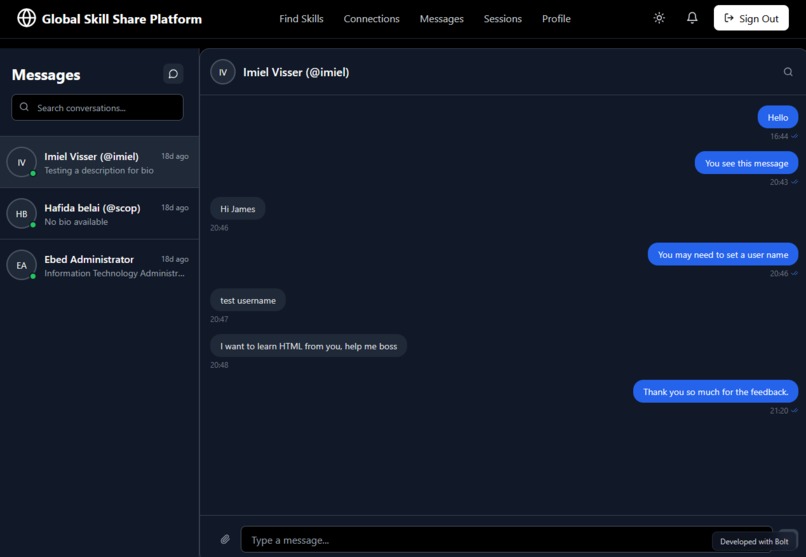Open conversation with Imiel Visser (@imiel)

click(99, 162)
